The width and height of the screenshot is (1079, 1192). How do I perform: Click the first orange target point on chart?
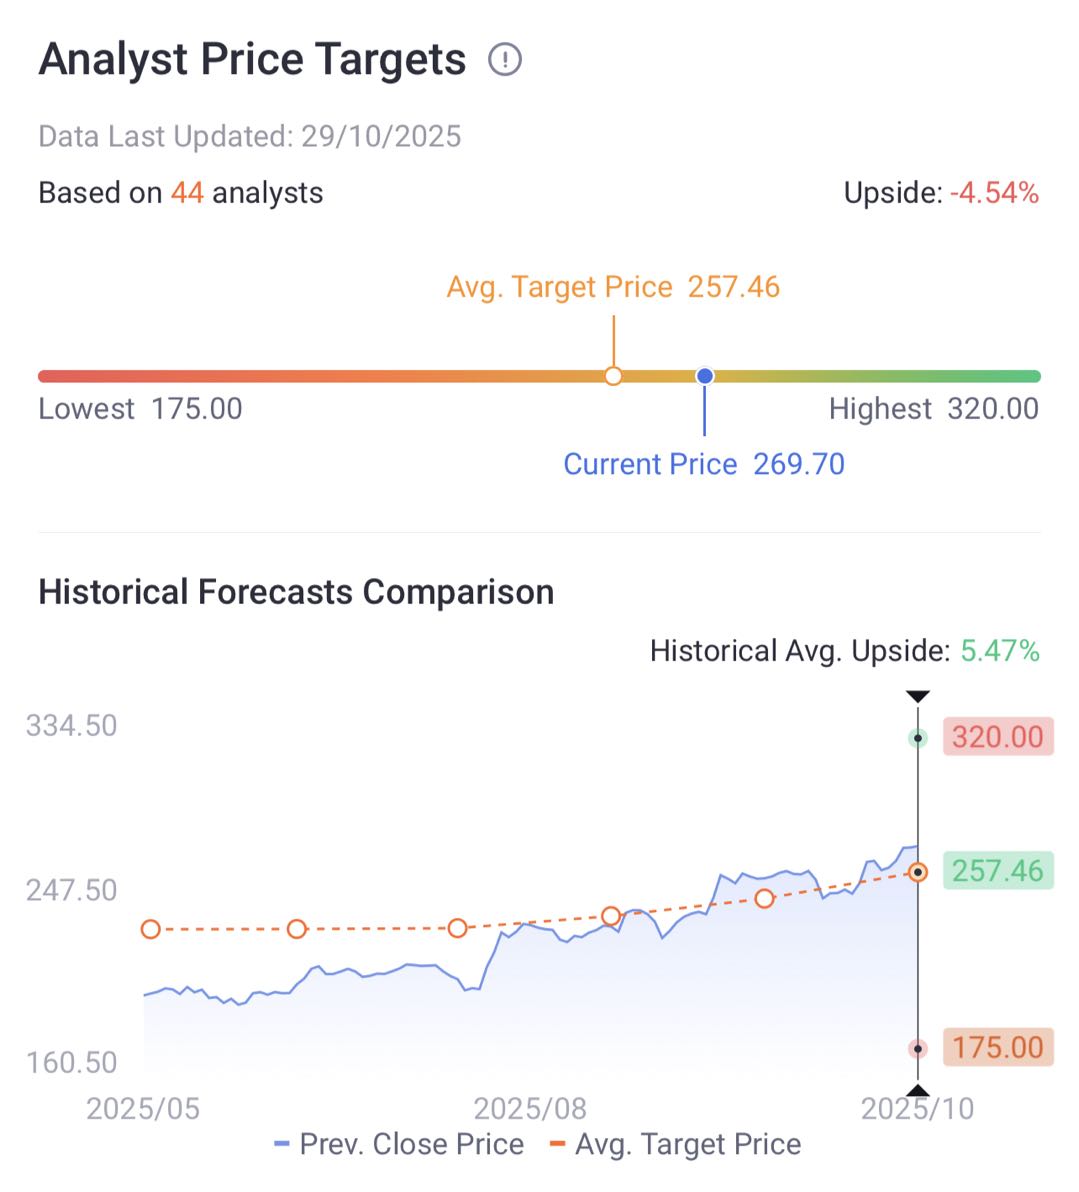coord(151,929)
